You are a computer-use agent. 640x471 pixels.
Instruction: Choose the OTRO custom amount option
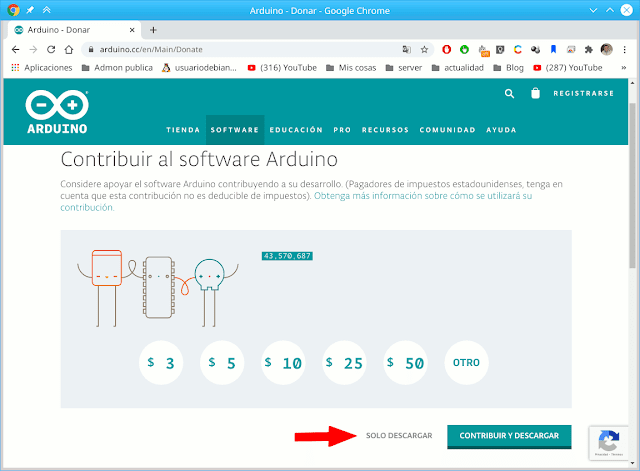[466, 362]
